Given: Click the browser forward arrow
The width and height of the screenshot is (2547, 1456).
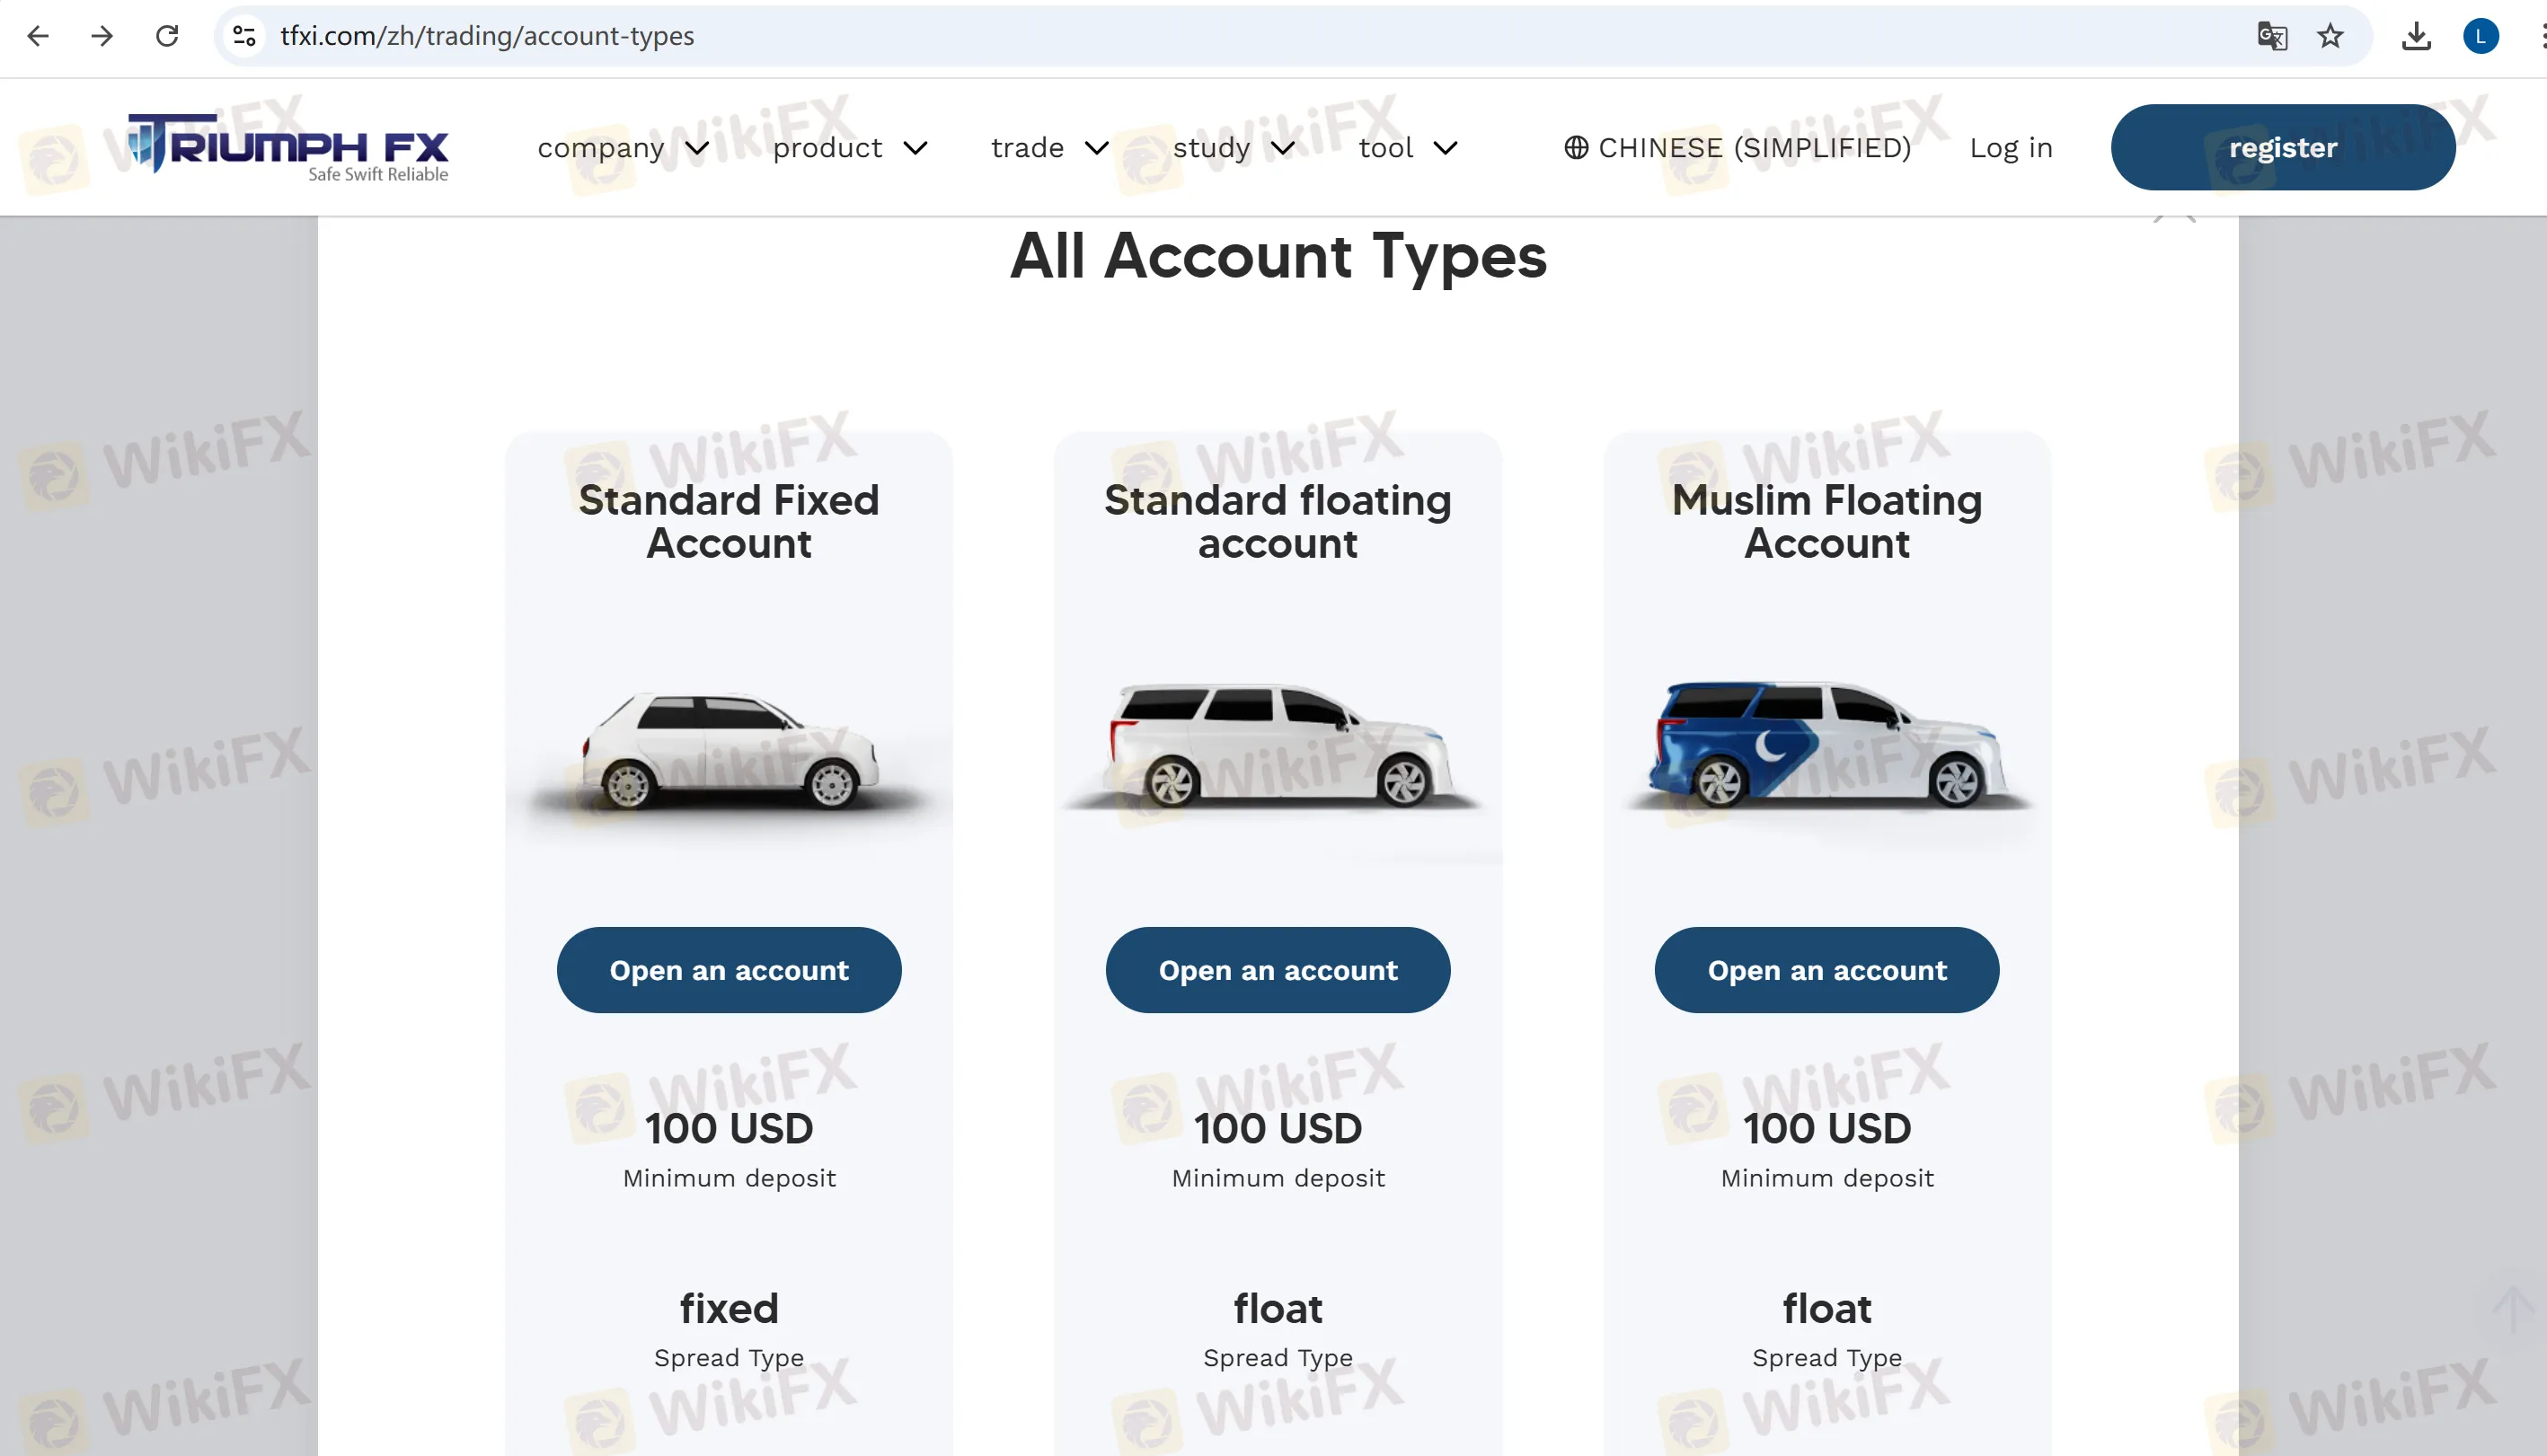Looking at the screenshot, I should tap(102, 36).
